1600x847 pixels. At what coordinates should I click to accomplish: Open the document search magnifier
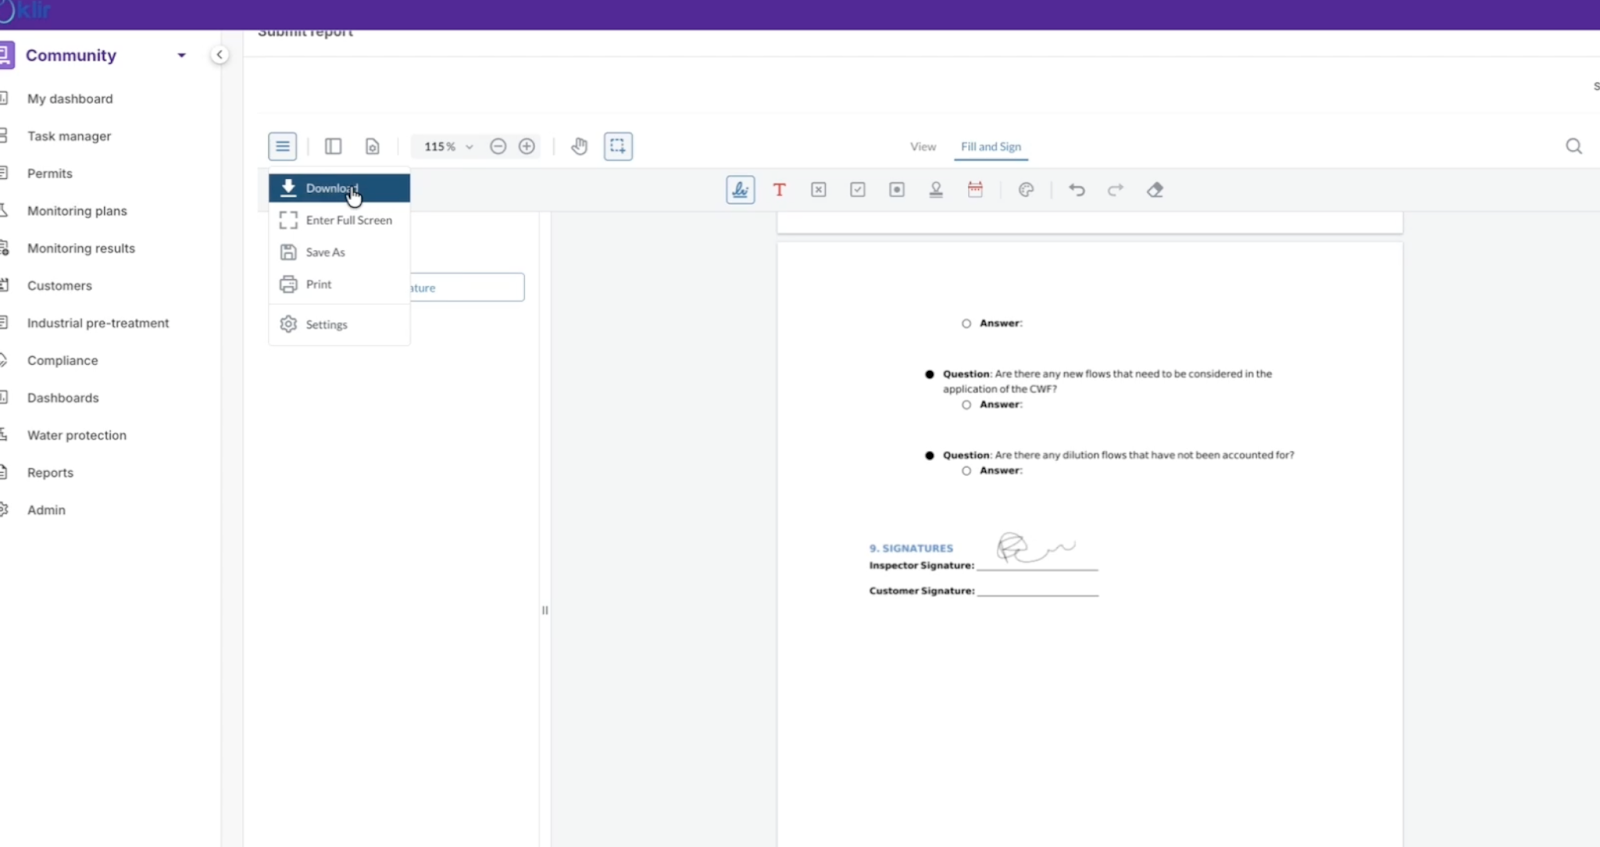click(1573, 147)
